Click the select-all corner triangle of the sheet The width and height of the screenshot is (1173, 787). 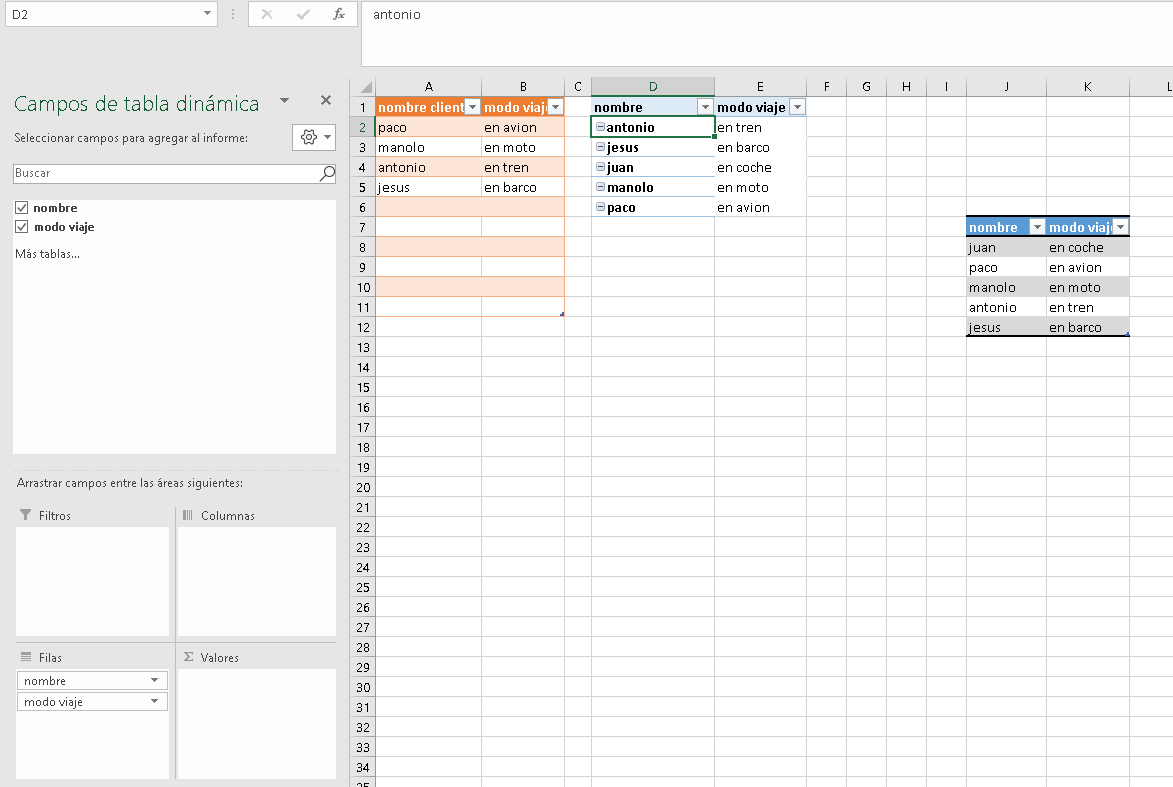click(364, 87)
